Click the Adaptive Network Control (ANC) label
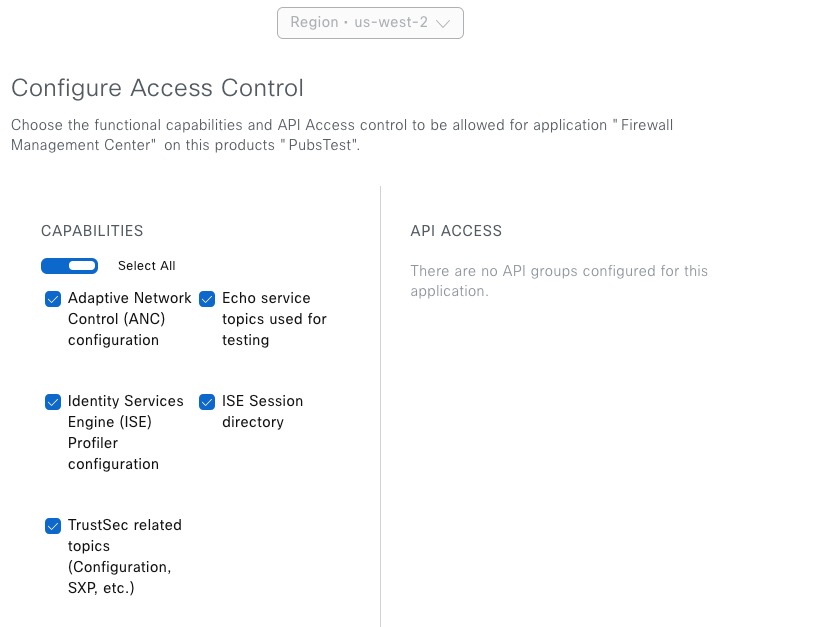Screen dimensions: 818x627 click(x=129, y=319)
